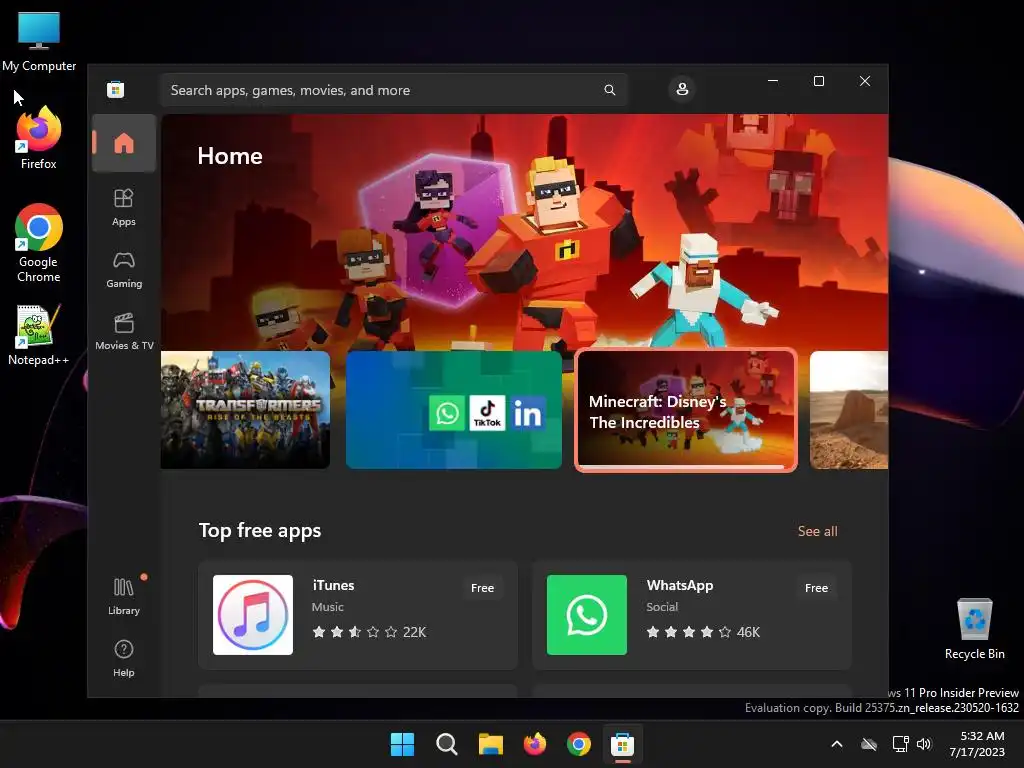The height and width of the screenshot is (768, 1024).
Task: Open the Windows Start menu
Action: 402,744
